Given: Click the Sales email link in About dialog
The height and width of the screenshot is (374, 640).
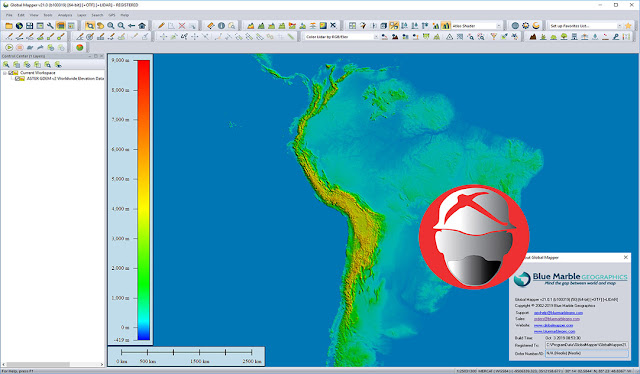Looking at the screenshot, I should tap(556, 319).
